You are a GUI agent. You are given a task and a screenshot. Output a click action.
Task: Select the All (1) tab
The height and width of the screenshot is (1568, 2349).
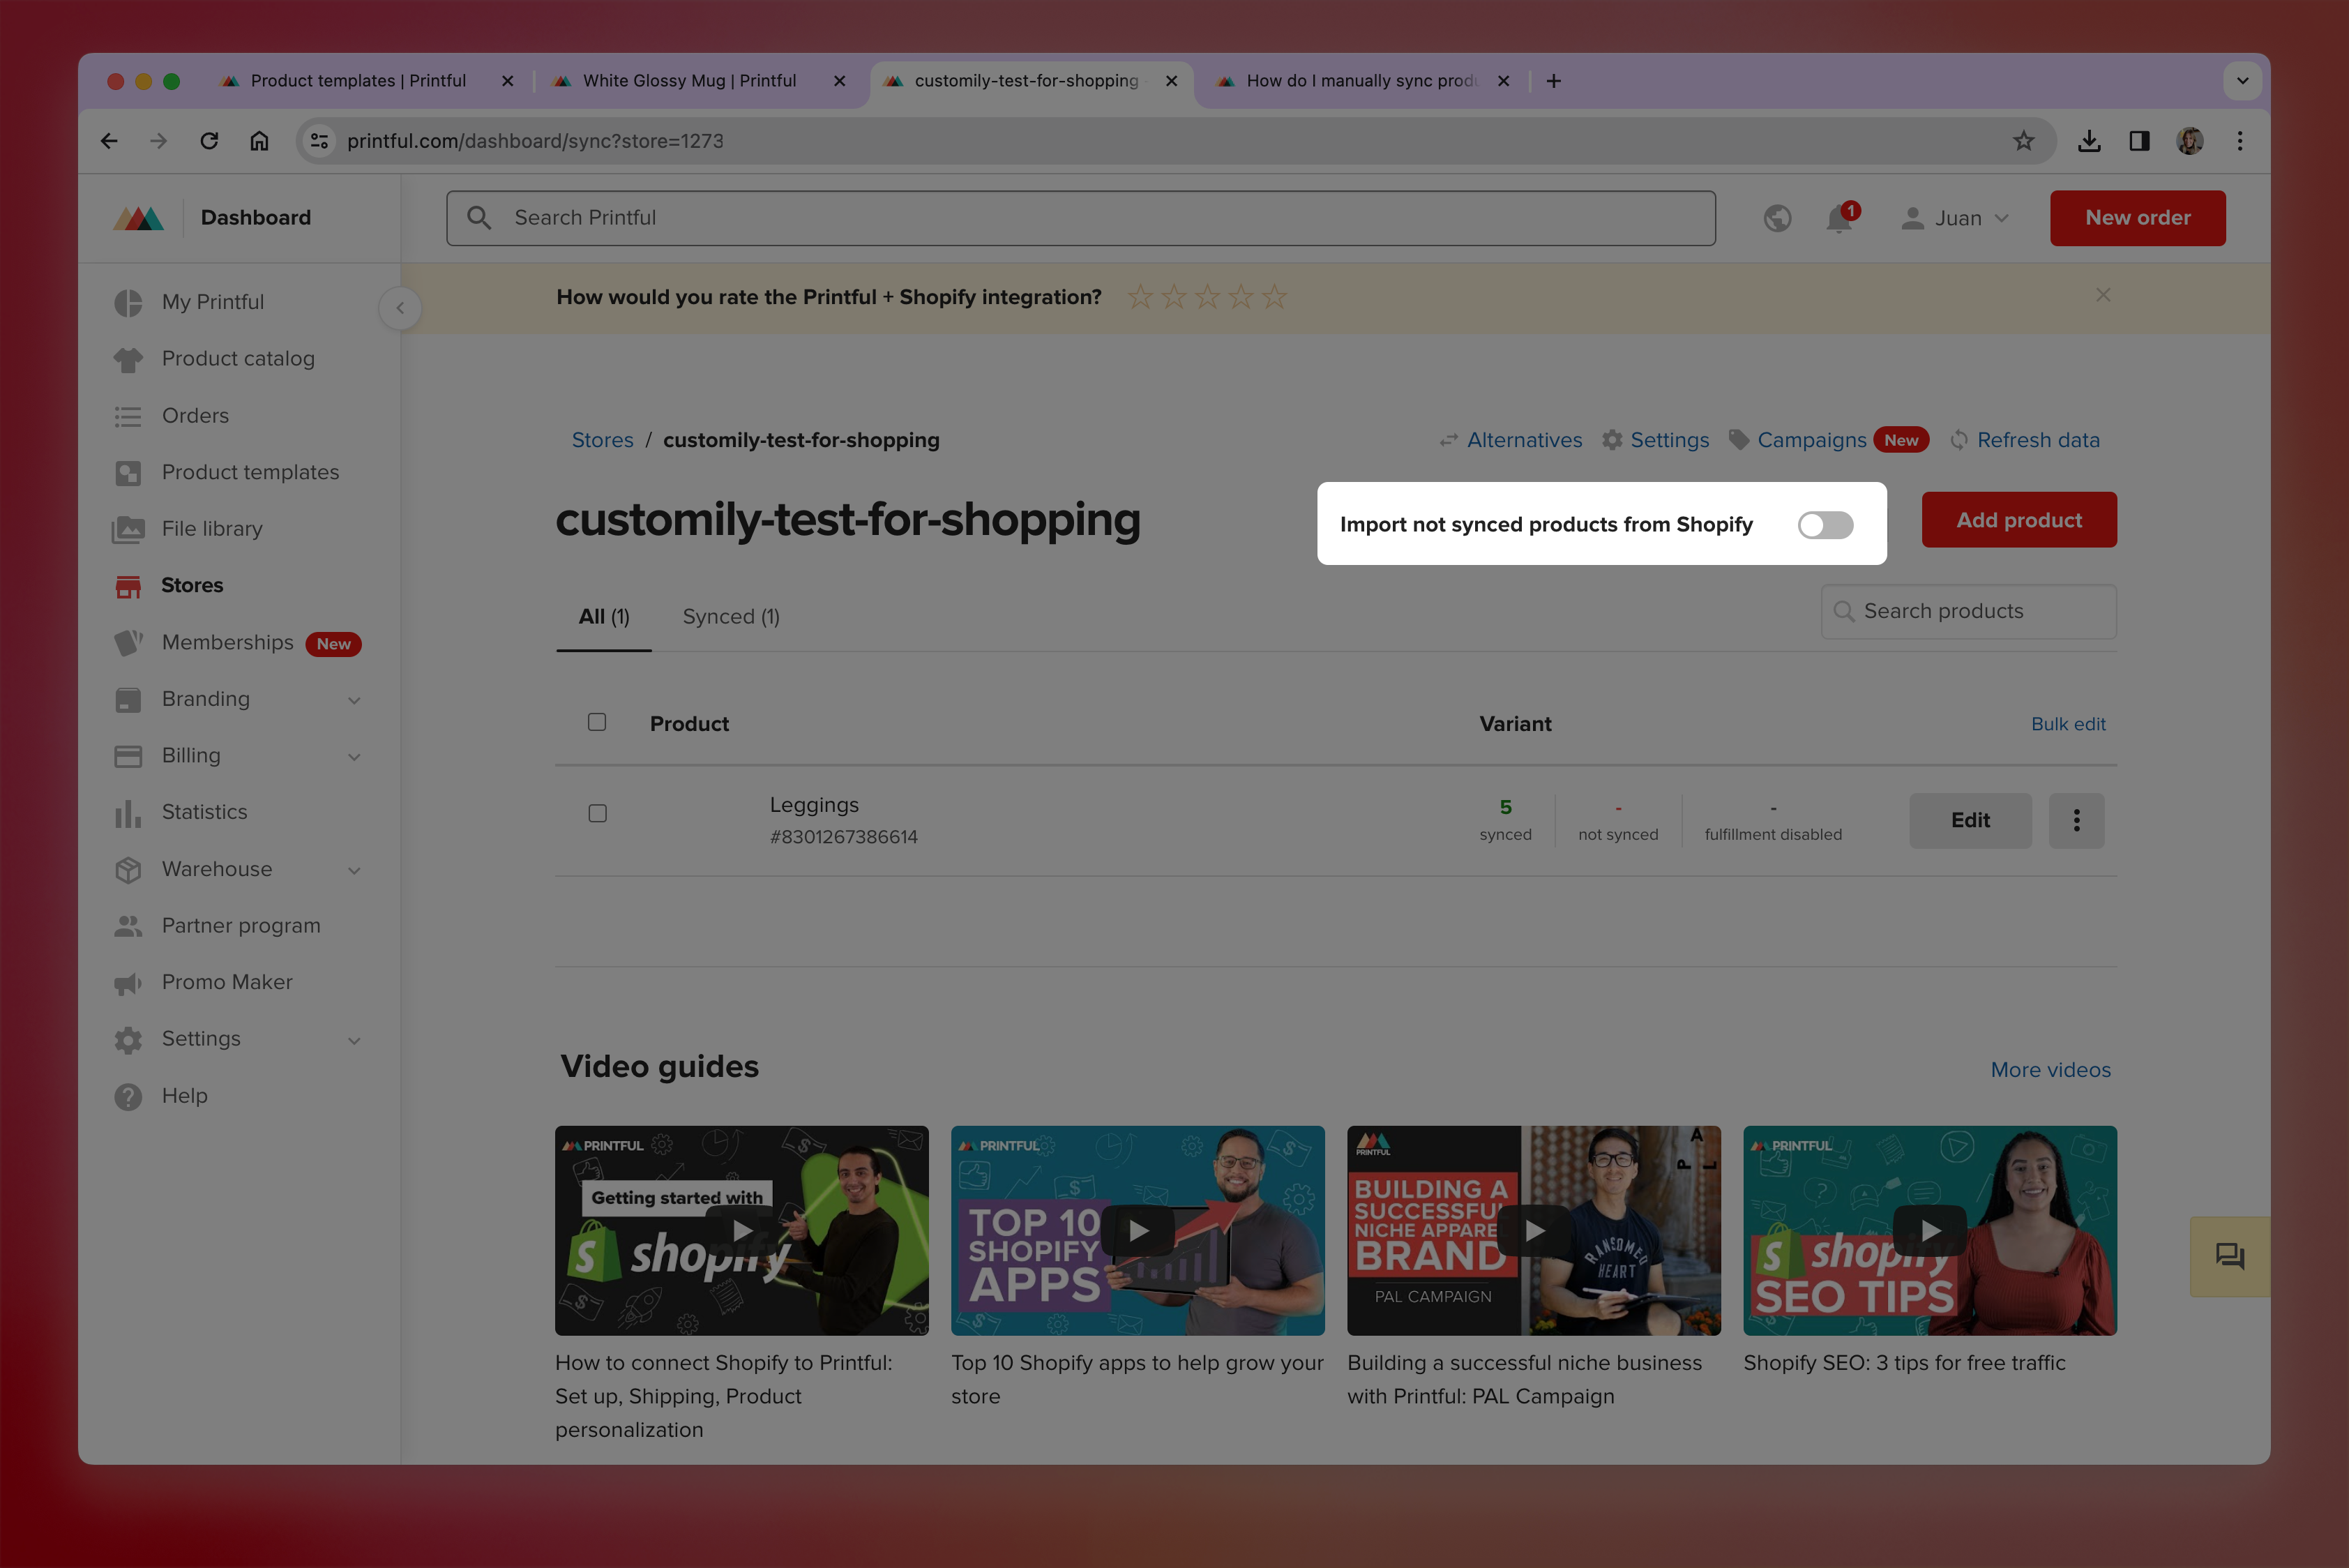(604, 617)
